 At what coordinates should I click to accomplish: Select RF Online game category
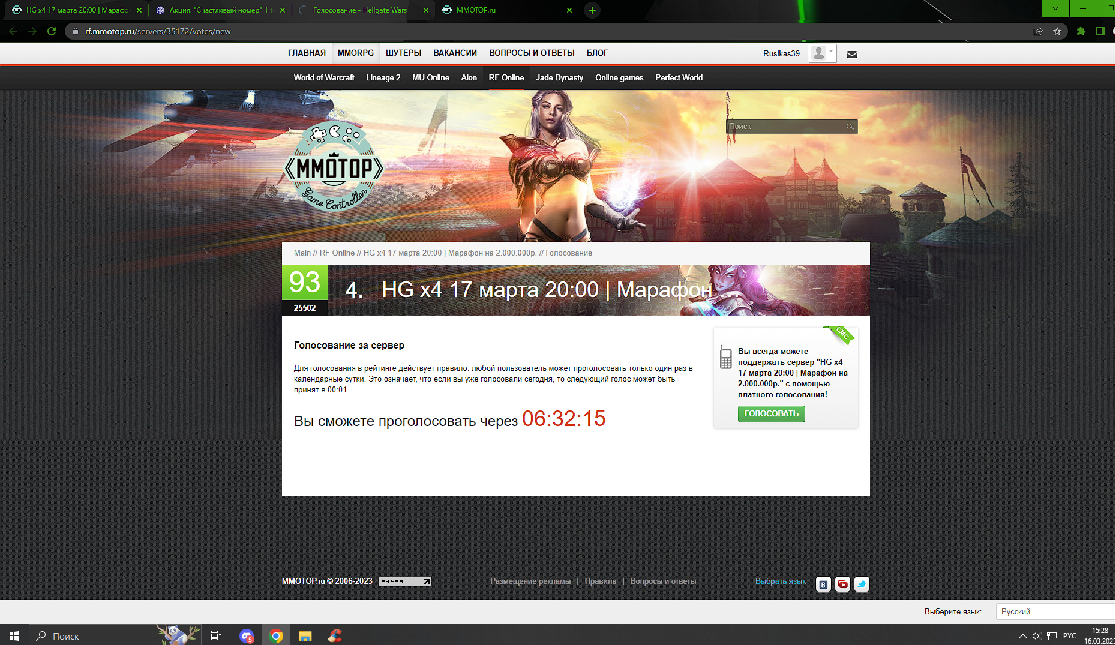506,78
